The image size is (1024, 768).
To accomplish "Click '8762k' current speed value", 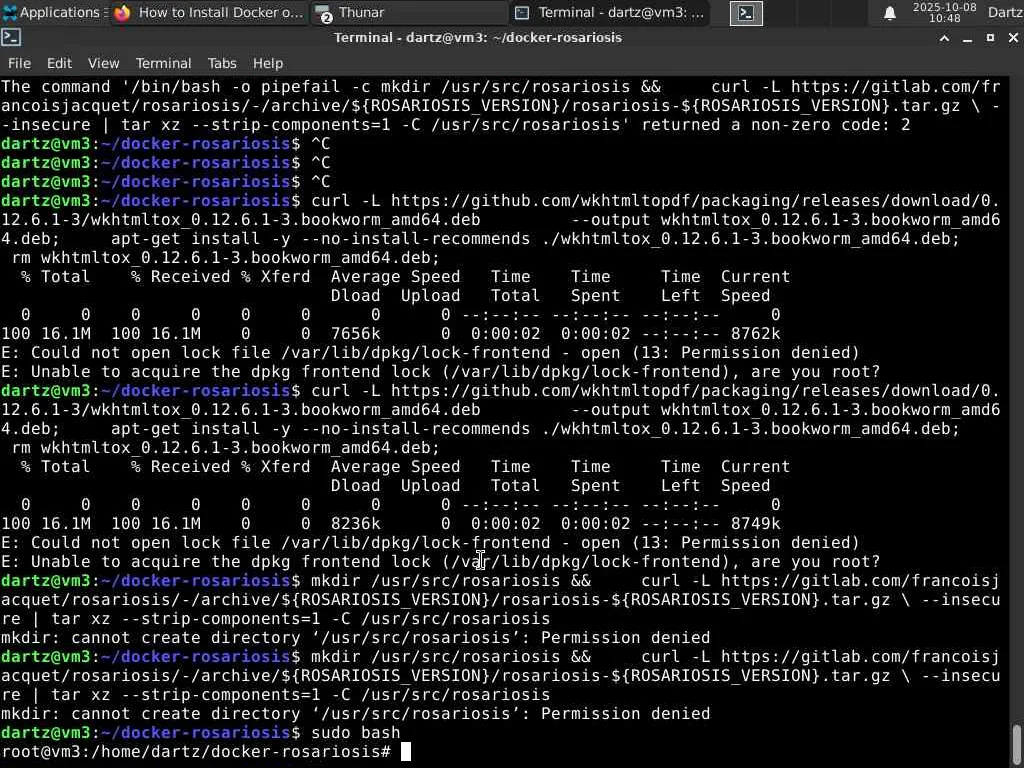I will point(755,334).
